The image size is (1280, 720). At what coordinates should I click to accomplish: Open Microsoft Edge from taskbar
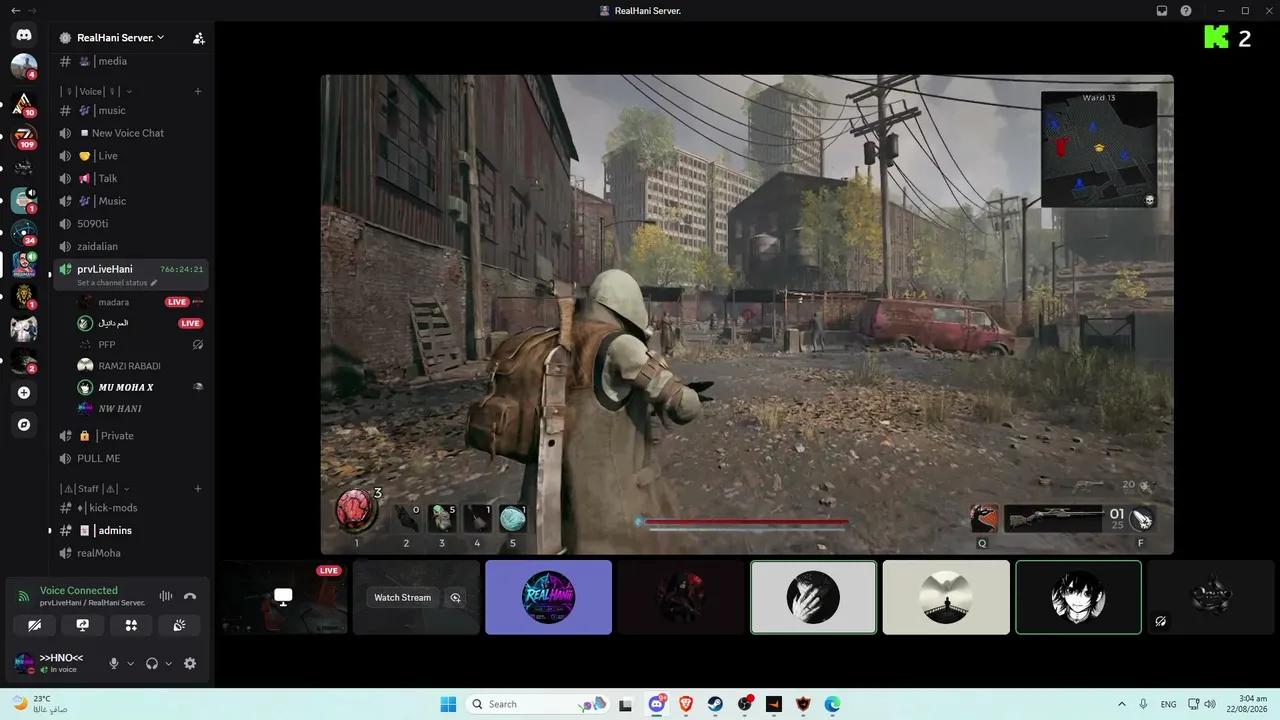(x=833, y=704)
